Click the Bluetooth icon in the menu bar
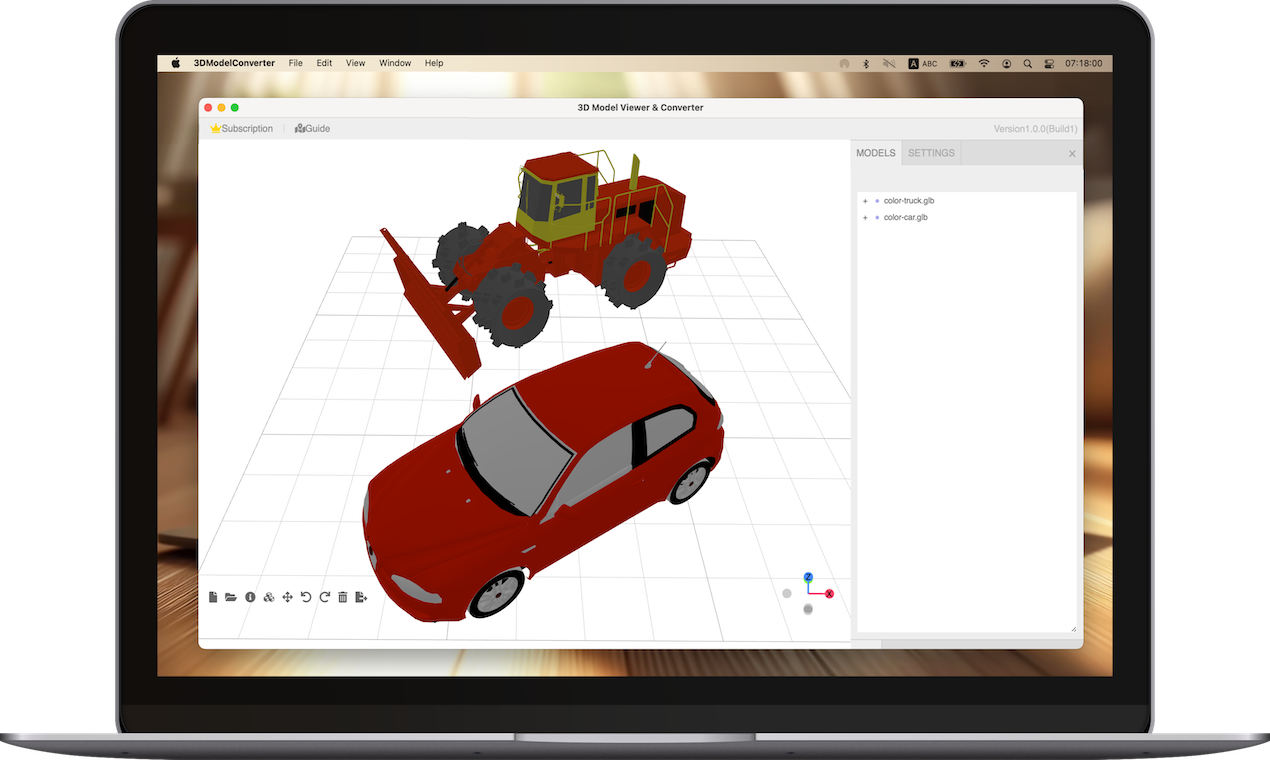This screenshot has height=760, width=1270. 866,63
